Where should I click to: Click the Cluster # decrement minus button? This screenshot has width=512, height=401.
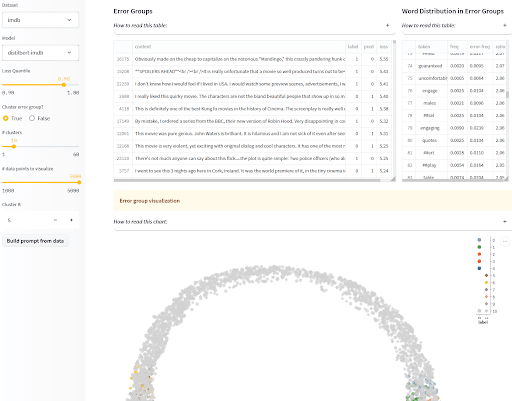(x=55, y=220)
